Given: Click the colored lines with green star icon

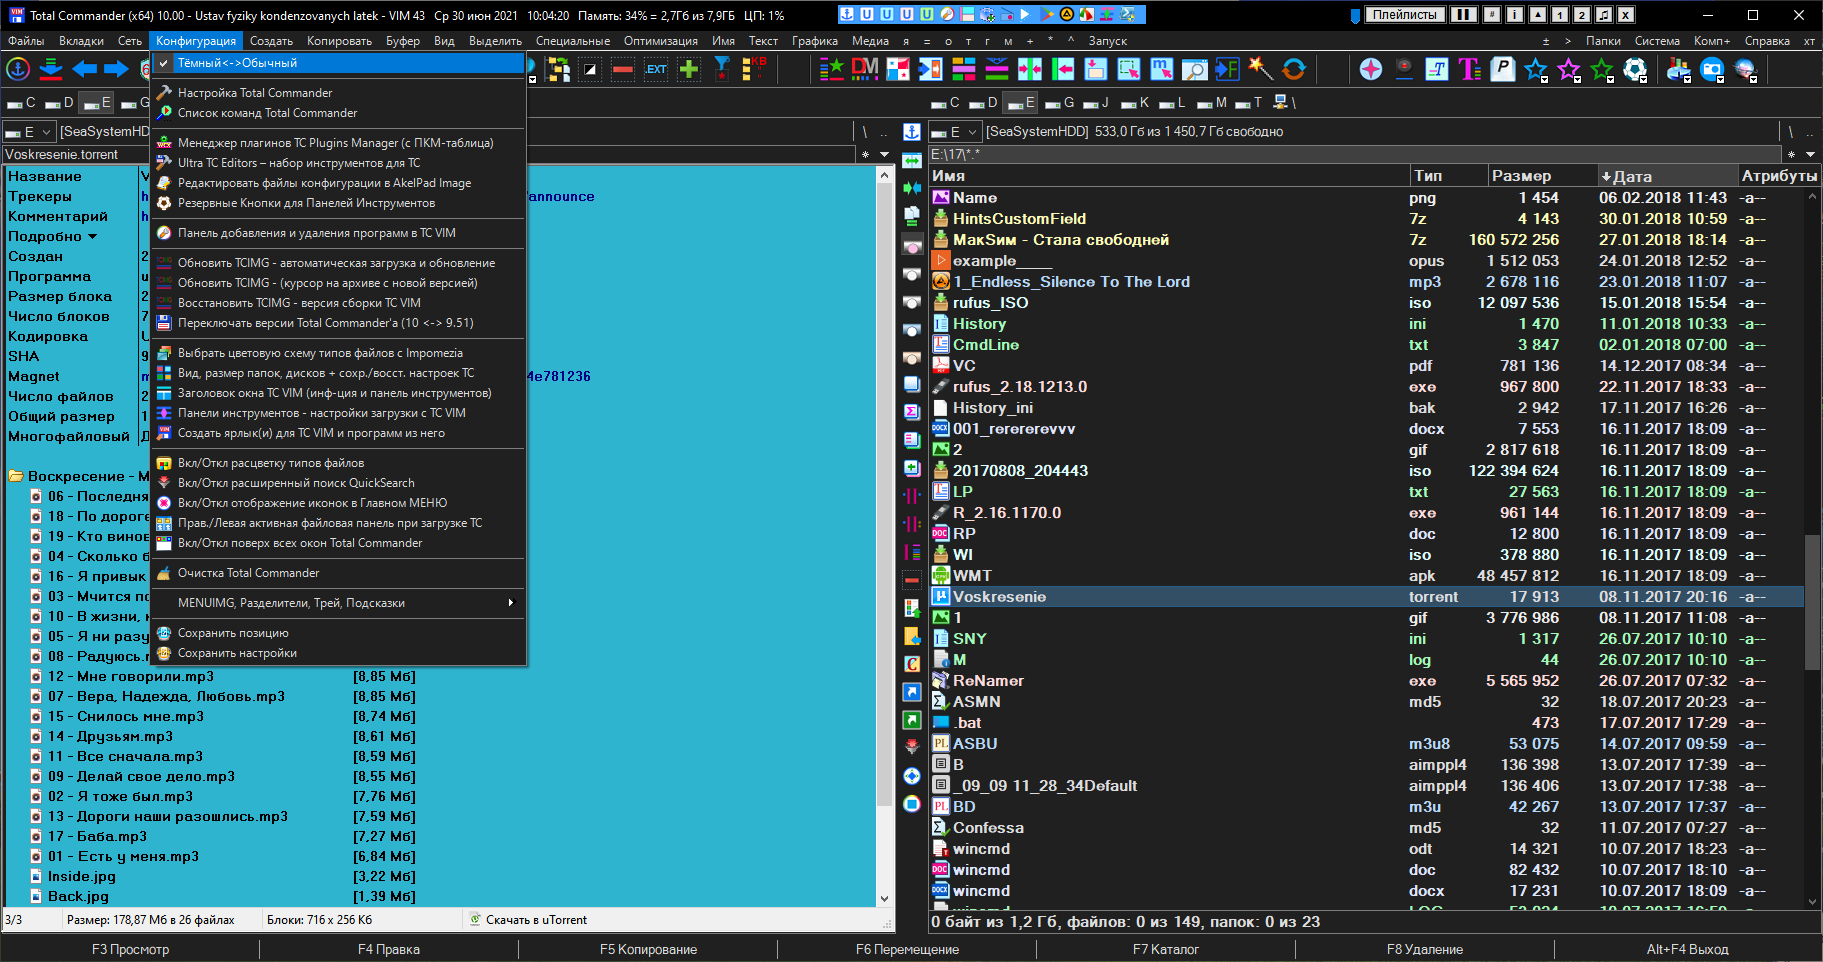Looking at the screenshot, I should (x=832, y=69).
